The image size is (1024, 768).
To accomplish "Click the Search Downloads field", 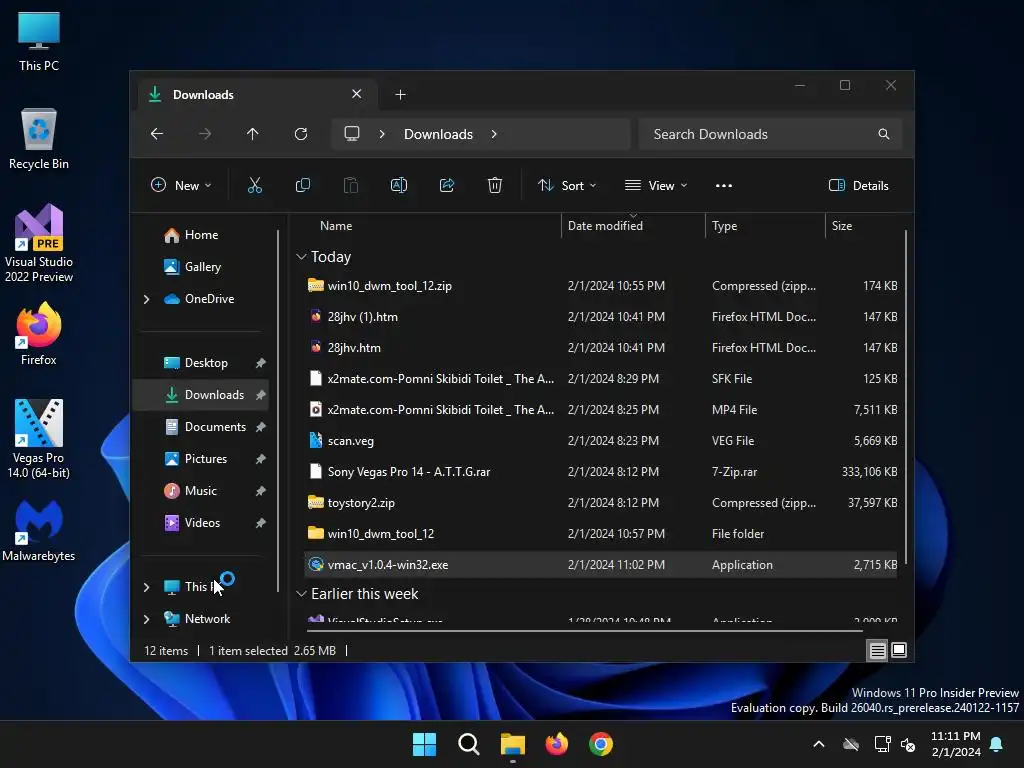I will [771, 134].
